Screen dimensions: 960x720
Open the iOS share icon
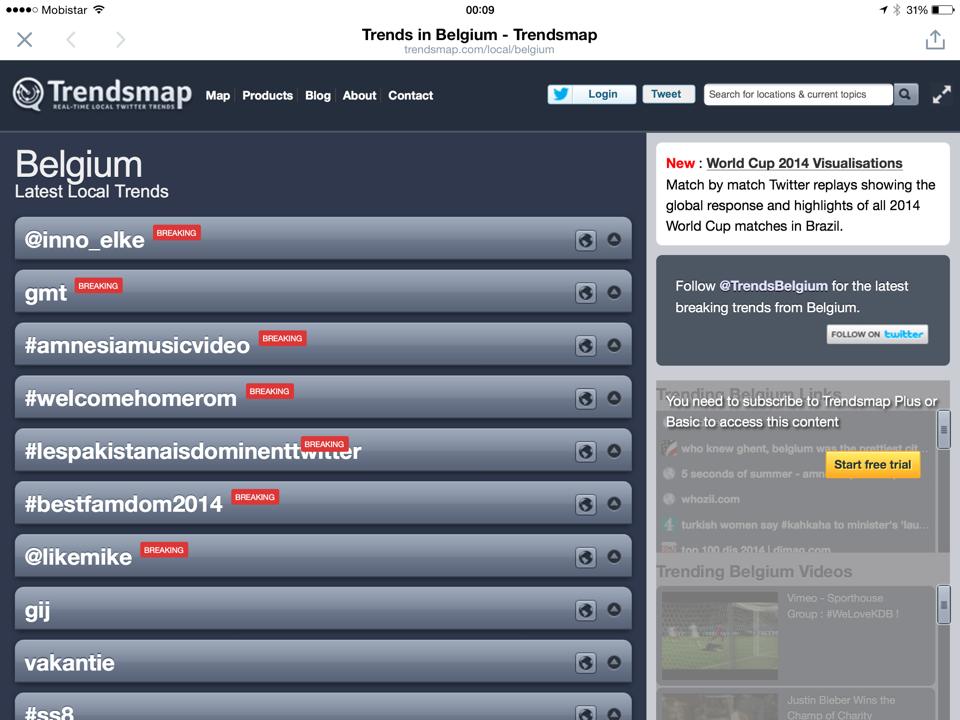pyautogui.click(x=935, y=40)
